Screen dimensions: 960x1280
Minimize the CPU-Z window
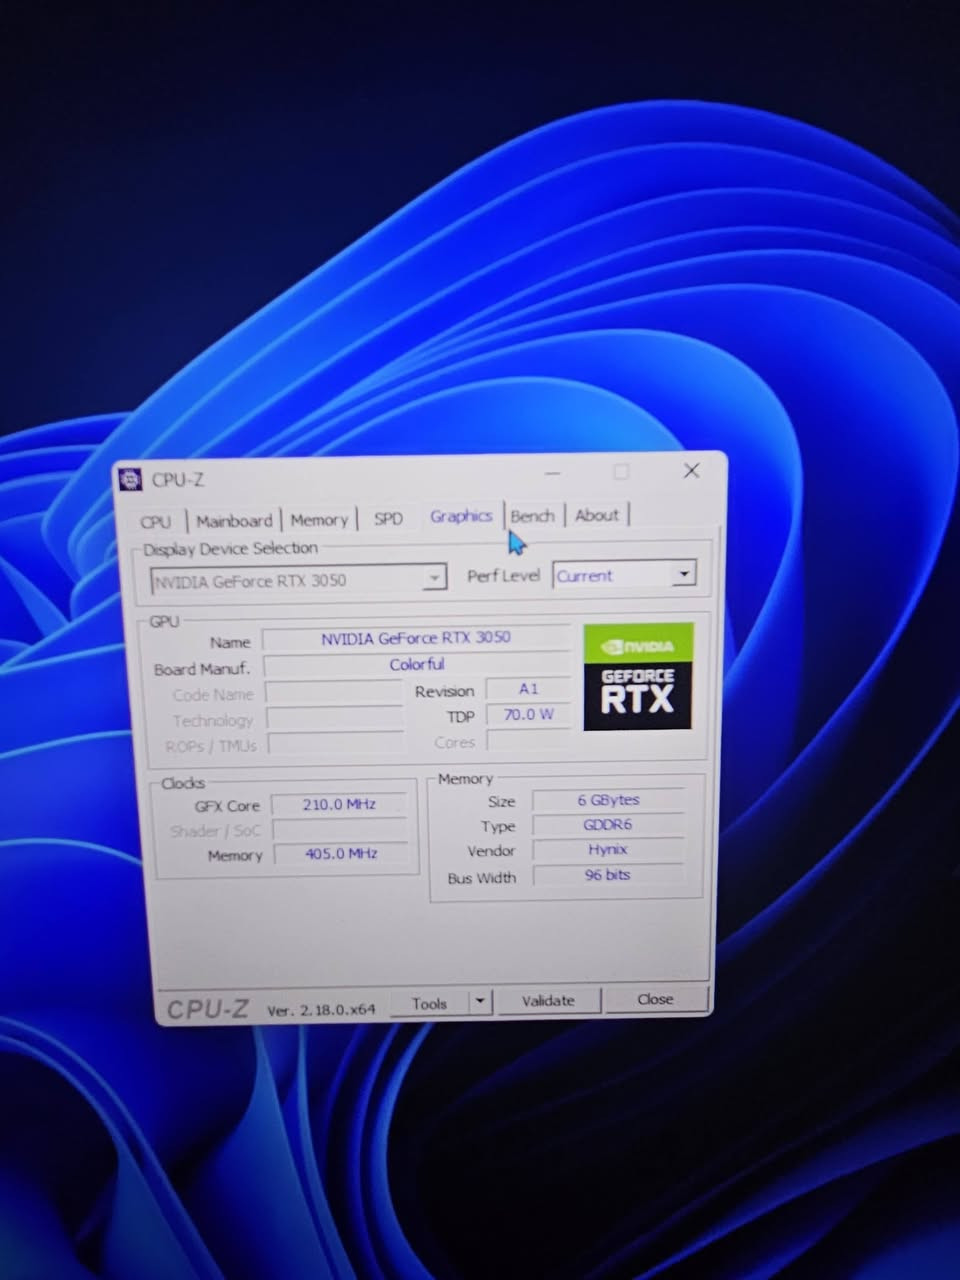(x=553, y=472)
